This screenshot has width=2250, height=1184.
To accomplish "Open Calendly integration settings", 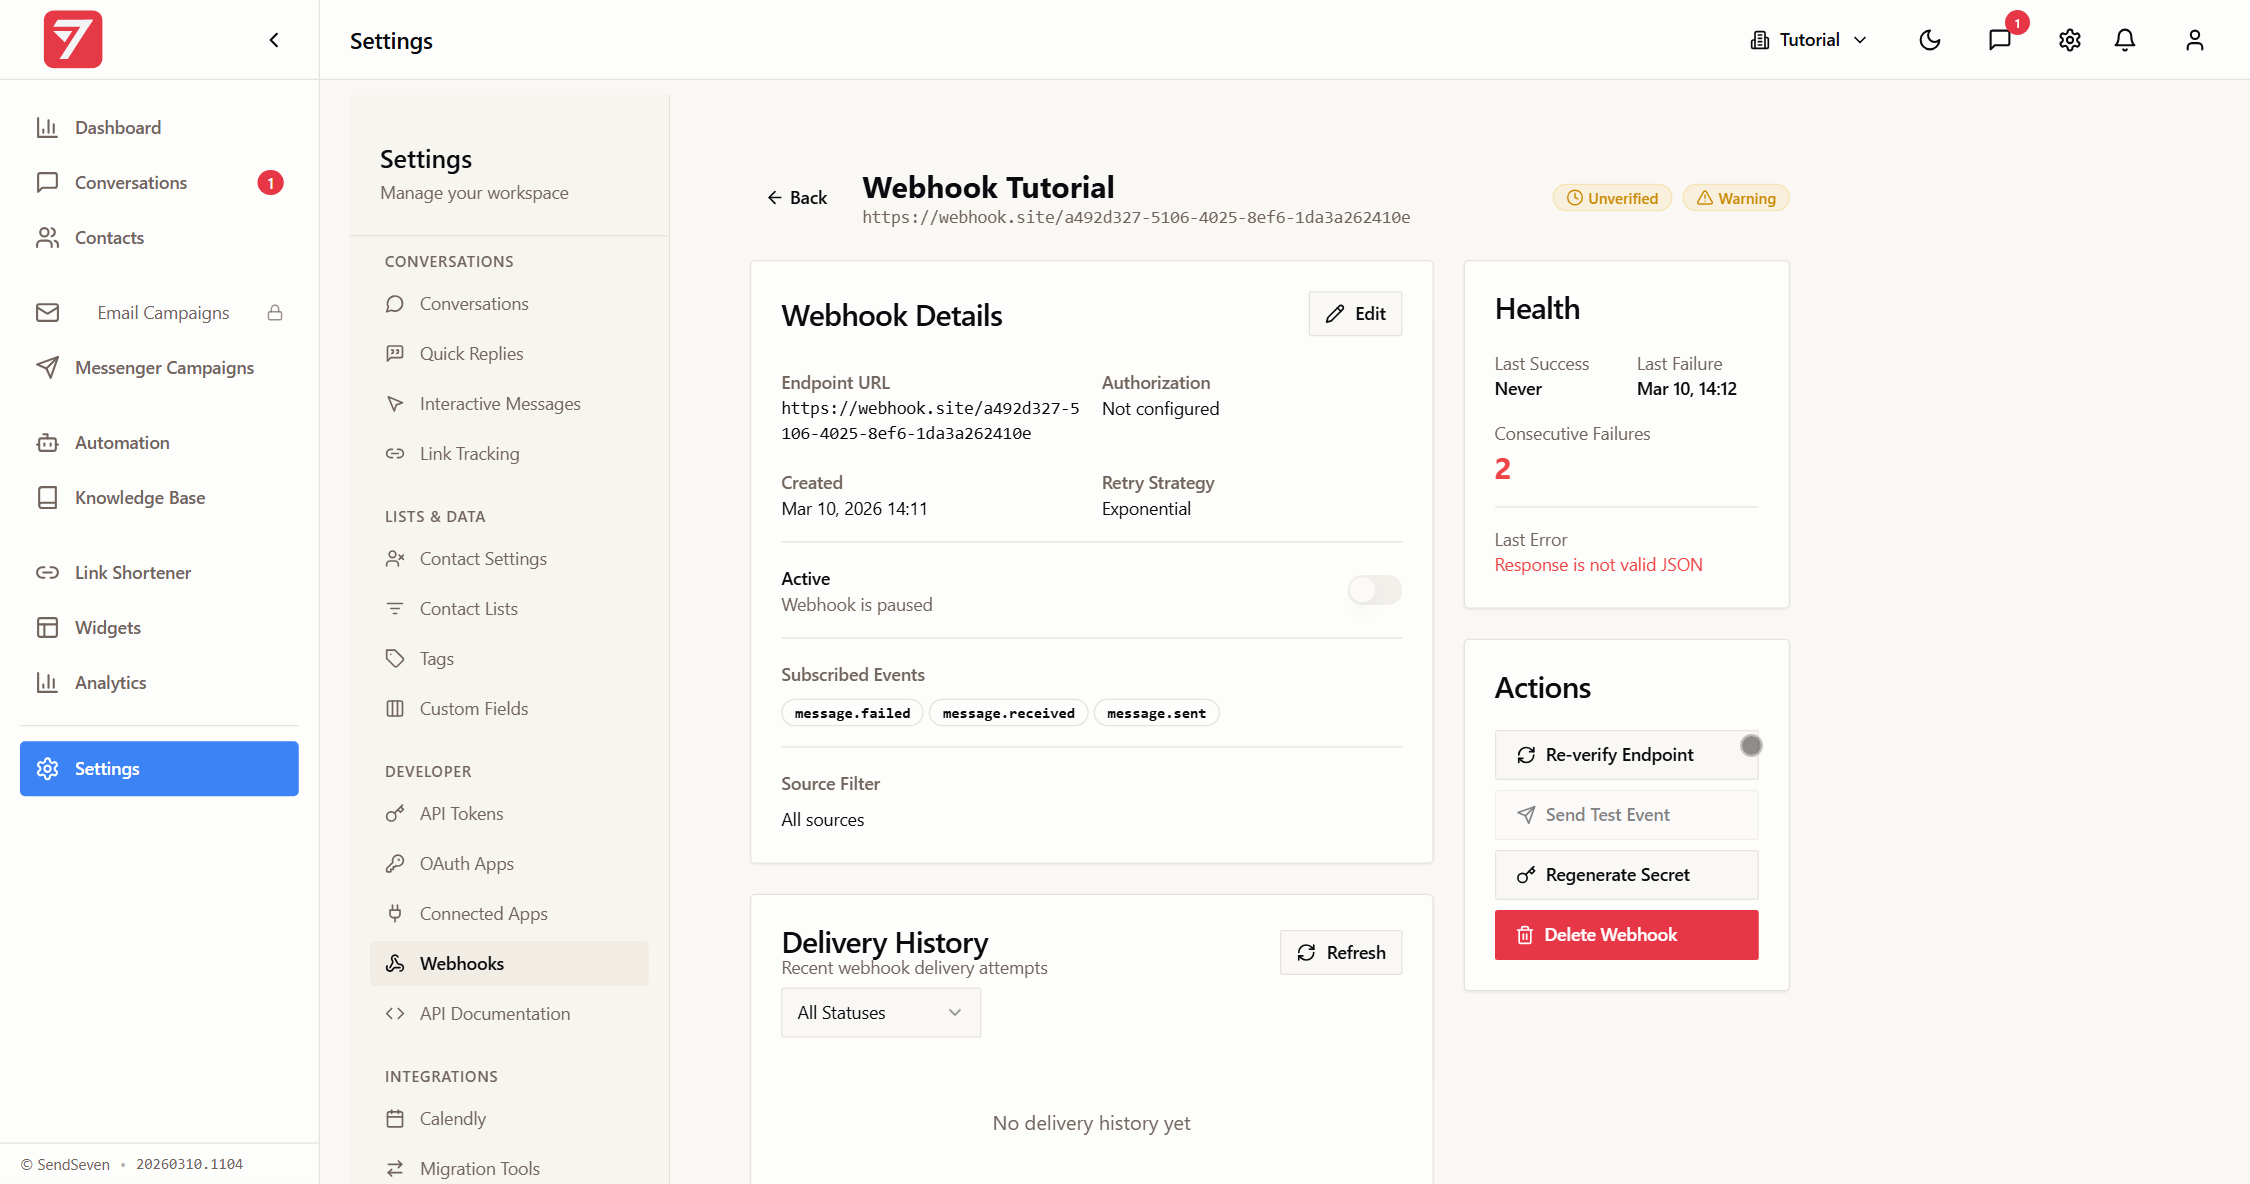I will point(509,1119).
